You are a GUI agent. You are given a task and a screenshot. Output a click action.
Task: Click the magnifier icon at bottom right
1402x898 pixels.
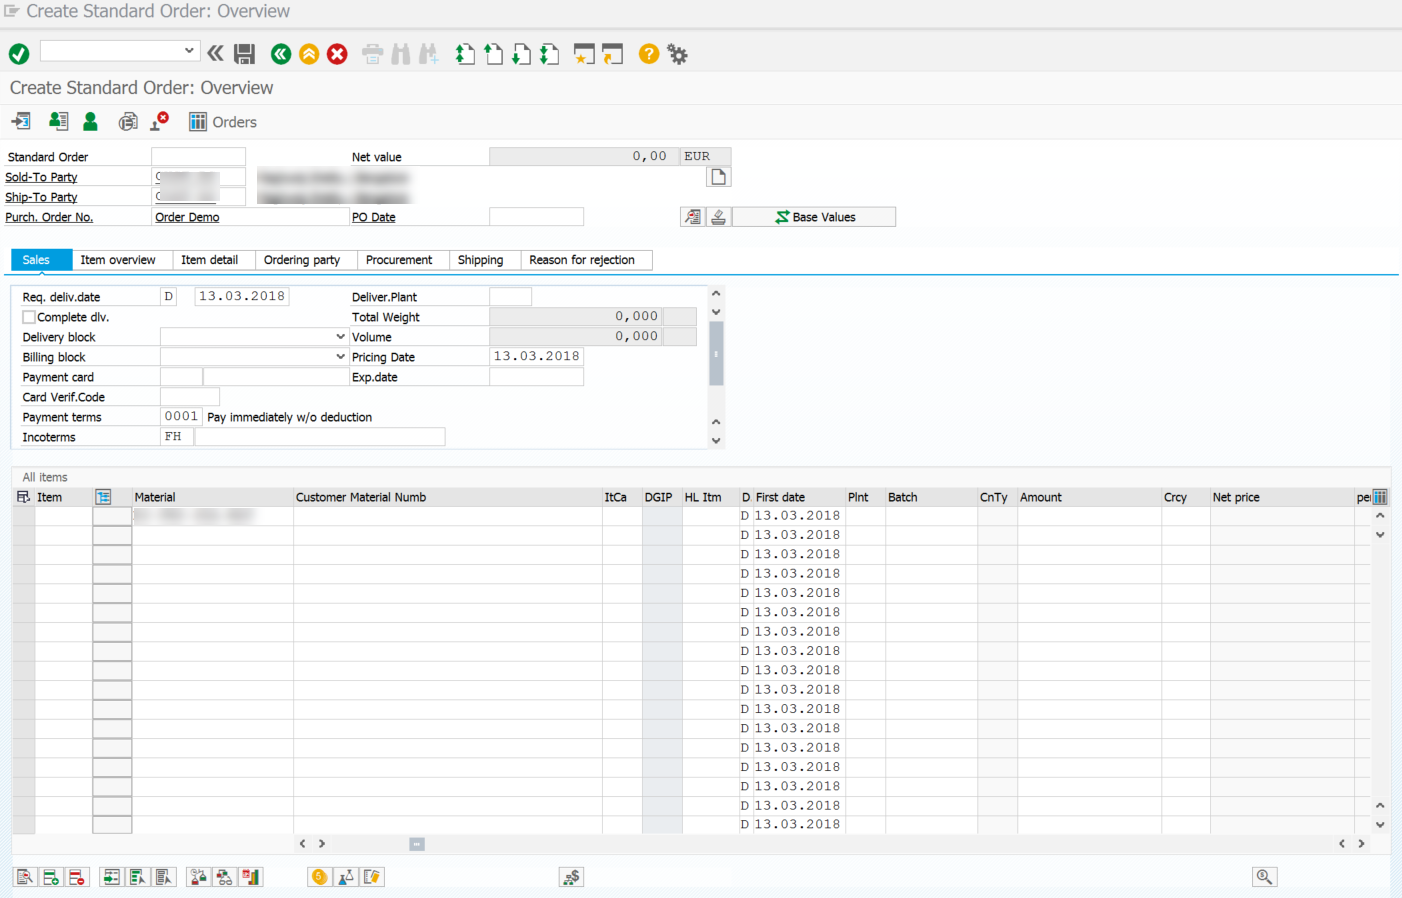[1264, 877]
